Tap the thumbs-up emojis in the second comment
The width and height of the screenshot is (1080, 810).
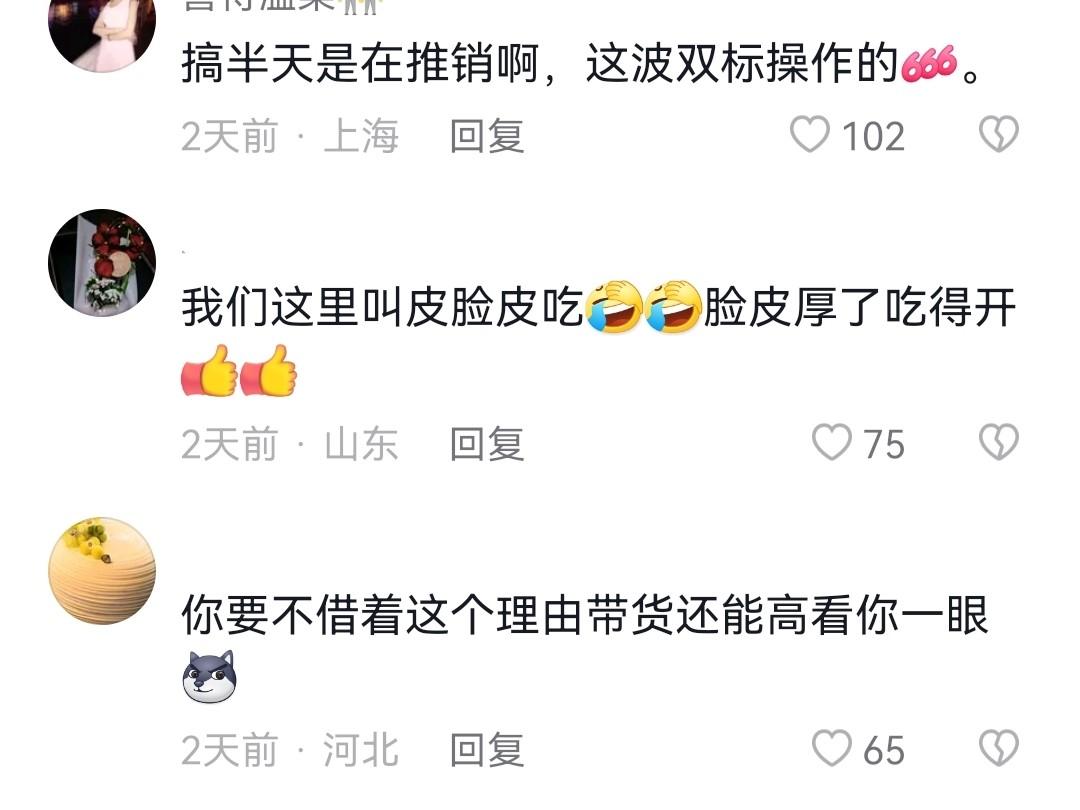click(x=239, y=370)
